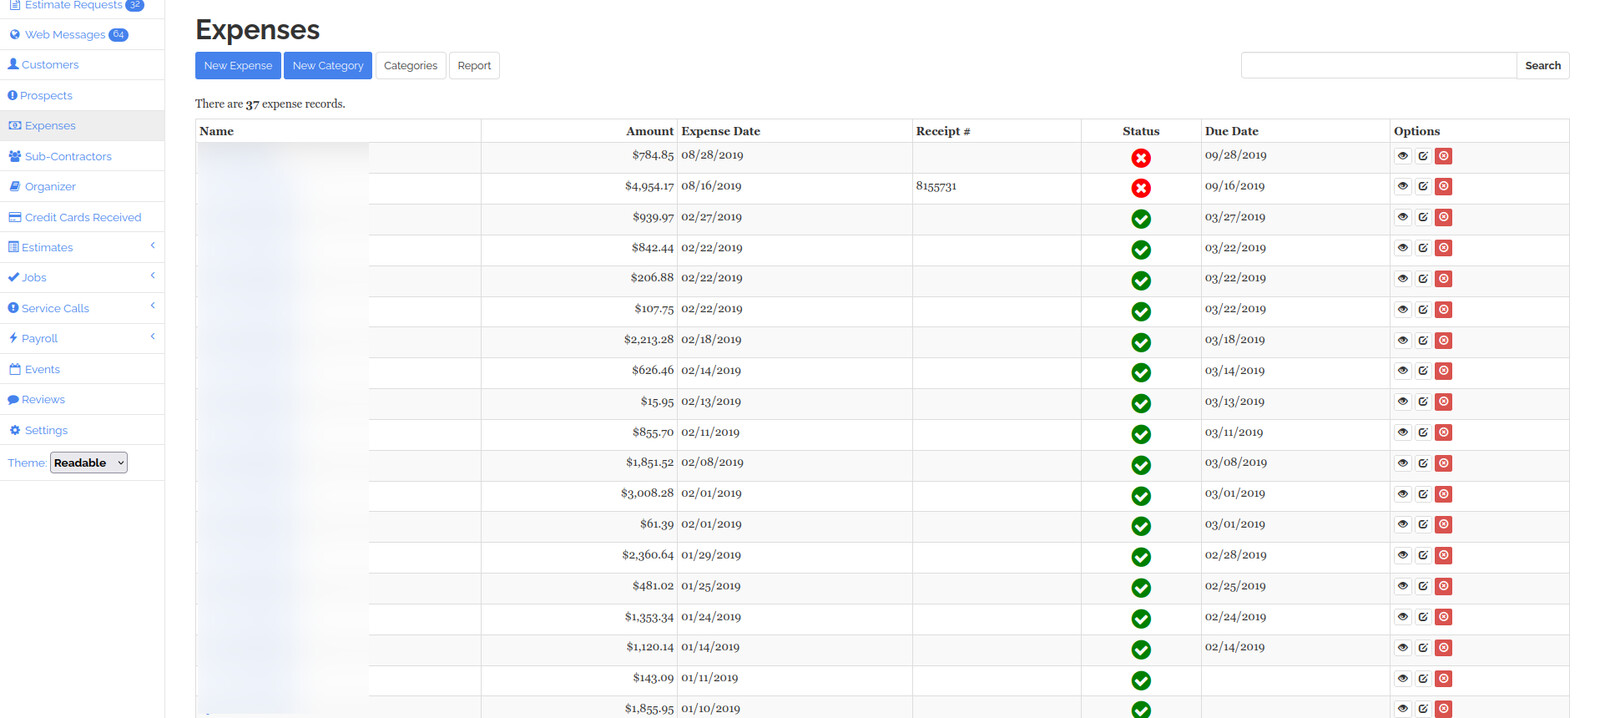
Task: Delete the $4,954.17 expense record
Action: click(x=1444, y=187)
